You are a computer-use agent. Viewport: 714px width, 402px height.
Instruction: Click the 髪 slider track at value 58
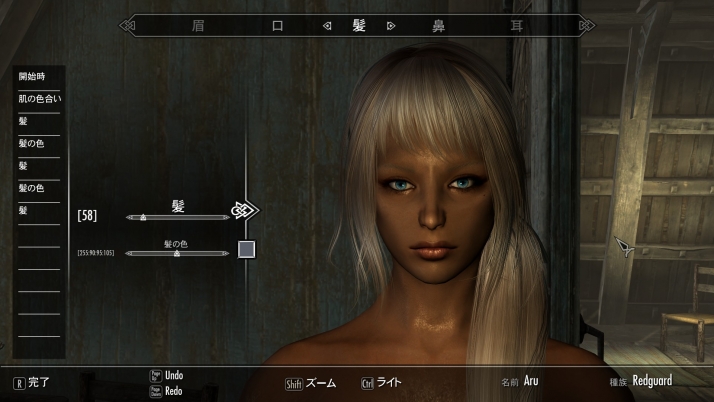click(178, 218)
